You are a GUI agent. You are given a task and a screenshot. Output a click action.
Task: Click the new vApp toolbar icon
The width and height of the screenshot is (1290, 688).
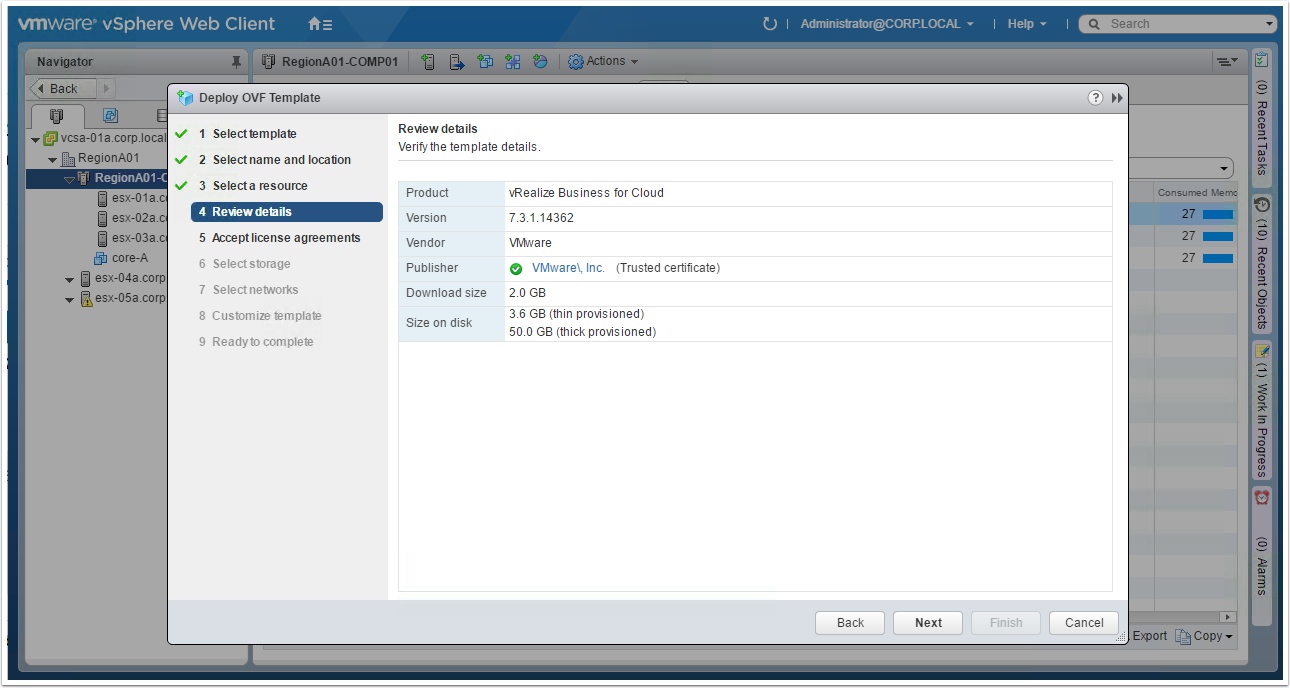click(513, 62)
